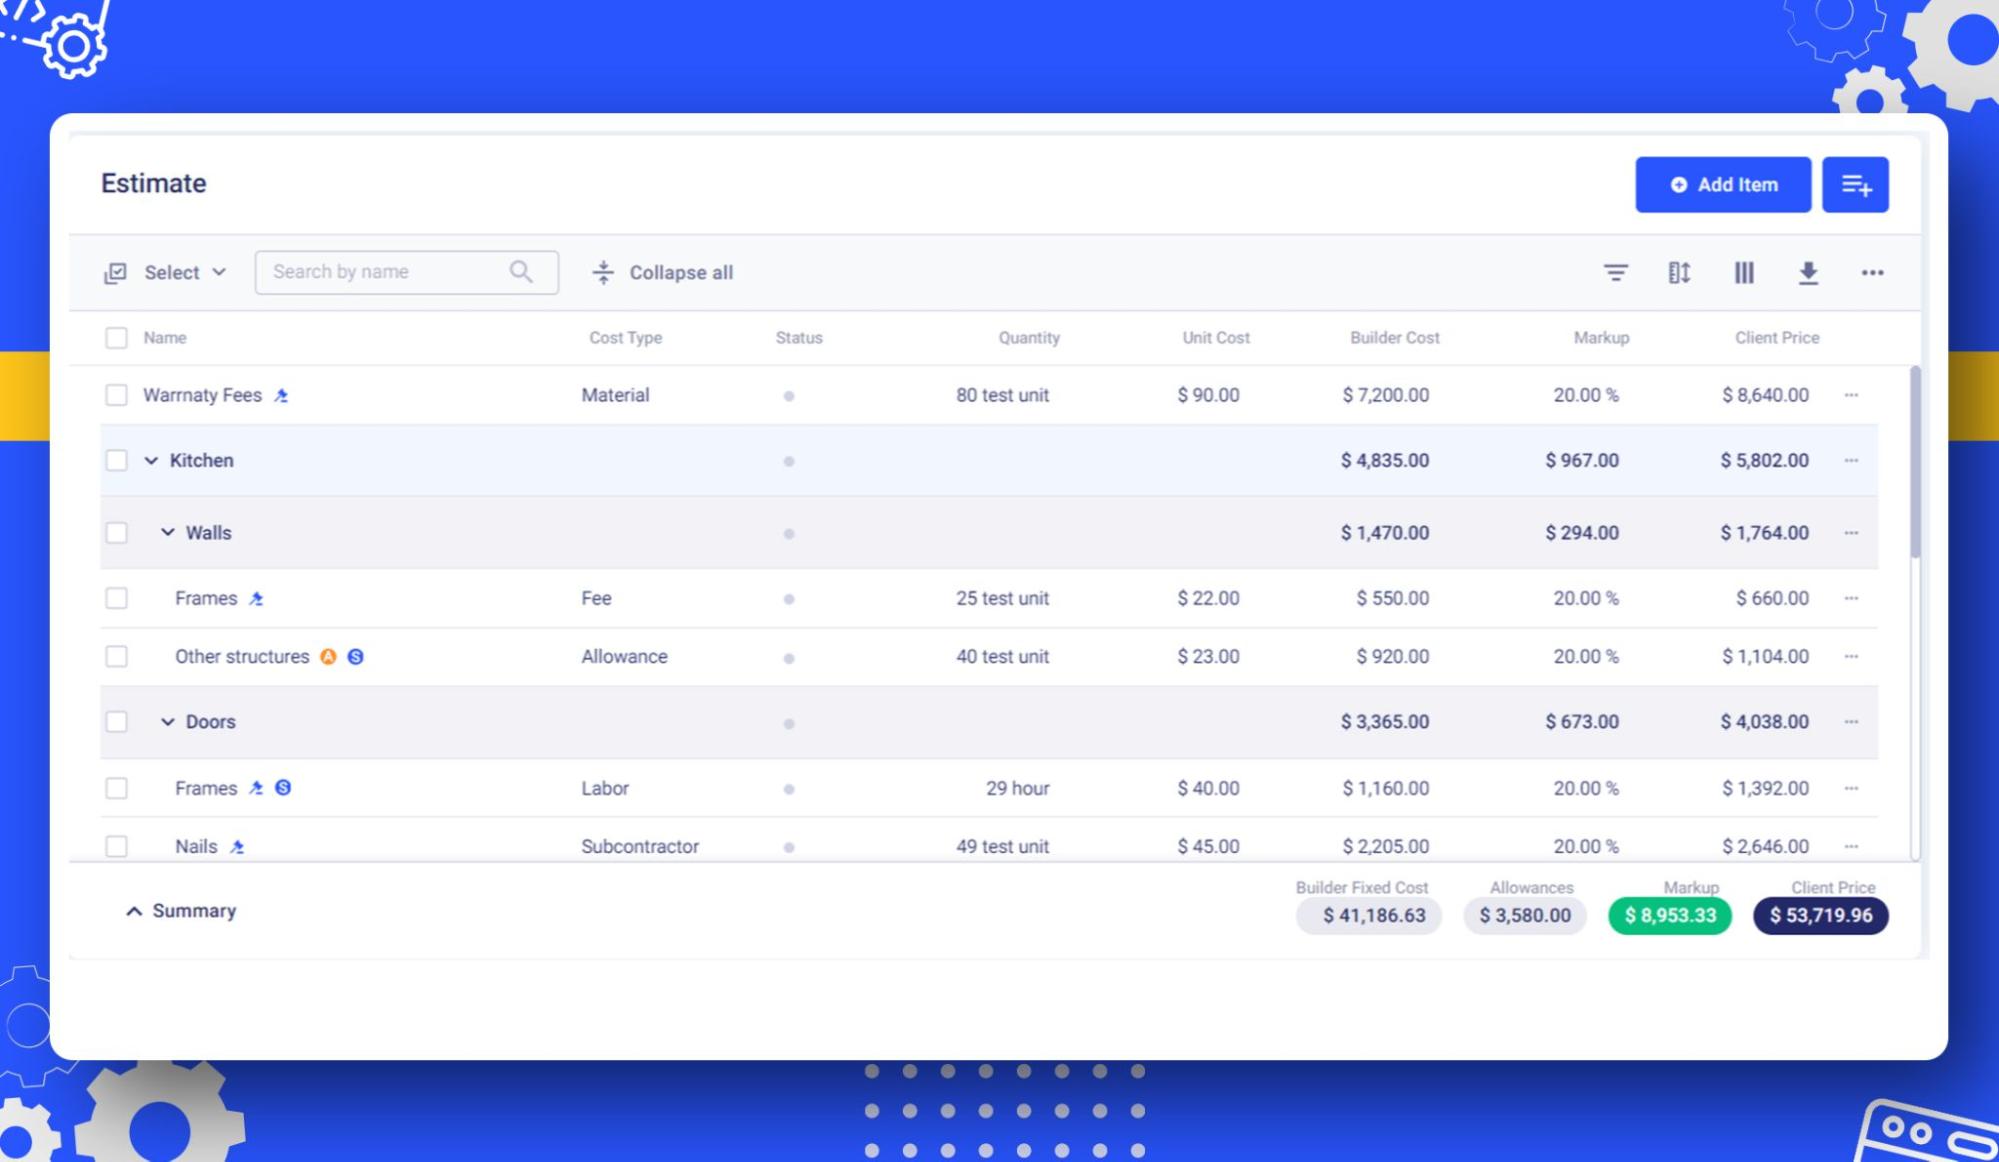Collapse the Kitchen group chevron
This screenshot has width=1999, height=1162.
pyautogui.click(x=151, y=460)
